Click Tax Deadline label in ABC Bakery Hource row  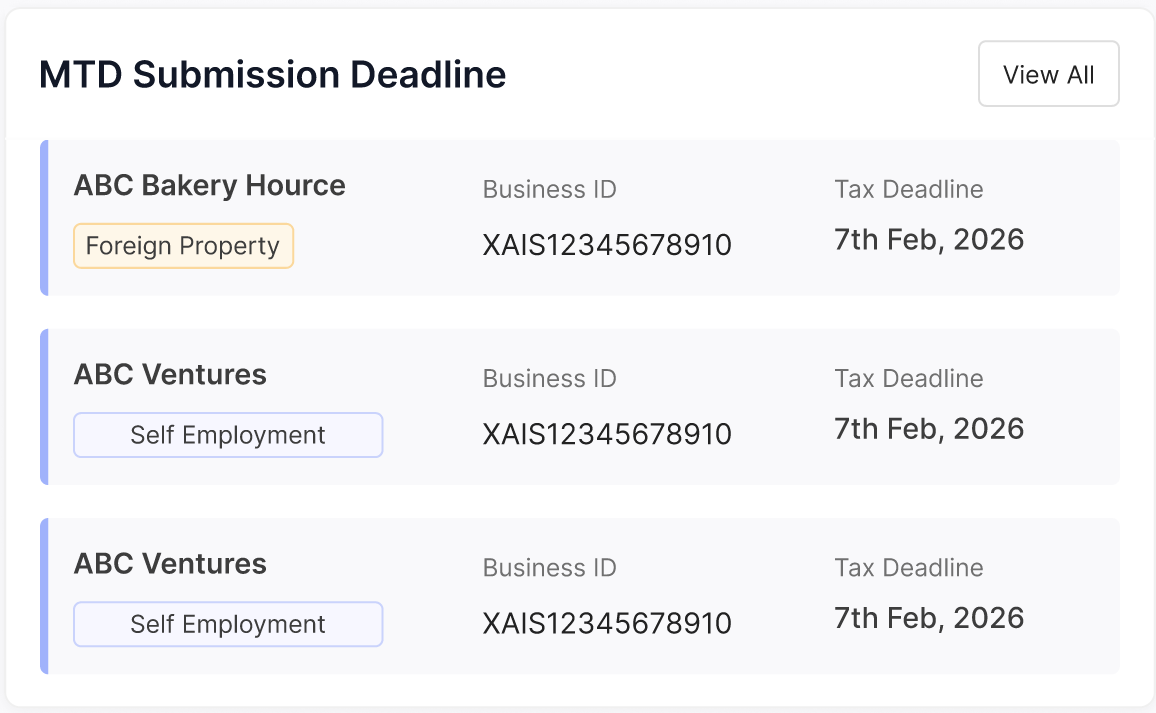[x=908, y=189]
